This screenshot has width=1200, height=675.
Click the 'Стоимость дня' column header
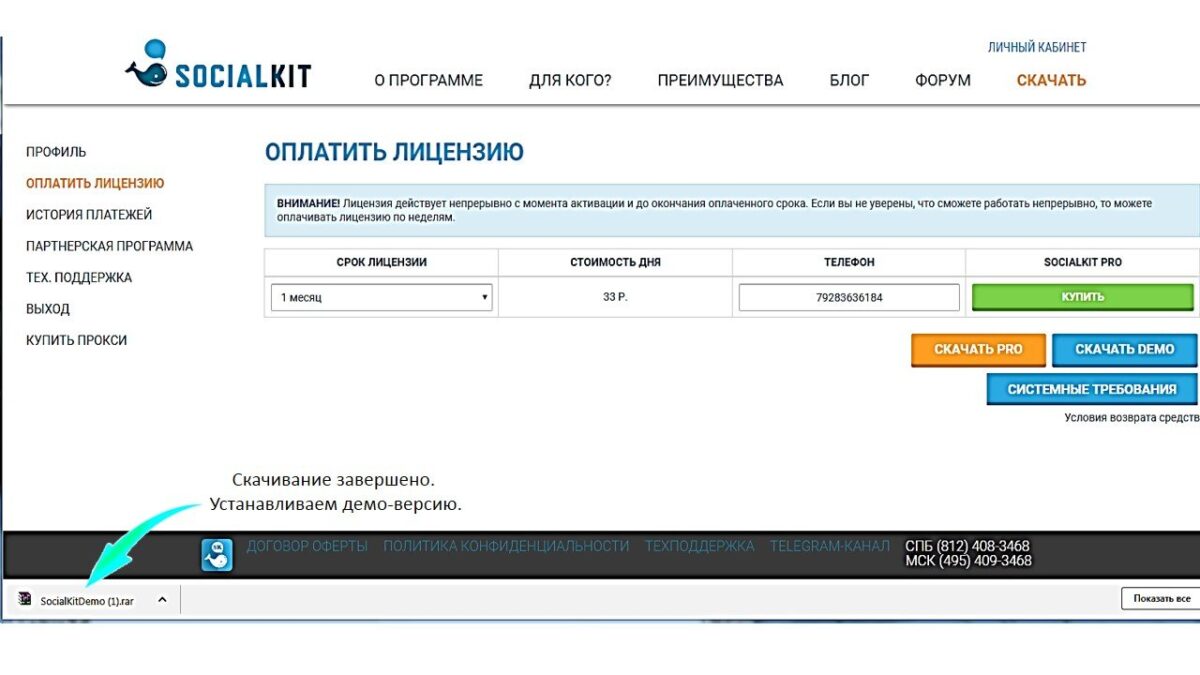[x=615, y=262]
